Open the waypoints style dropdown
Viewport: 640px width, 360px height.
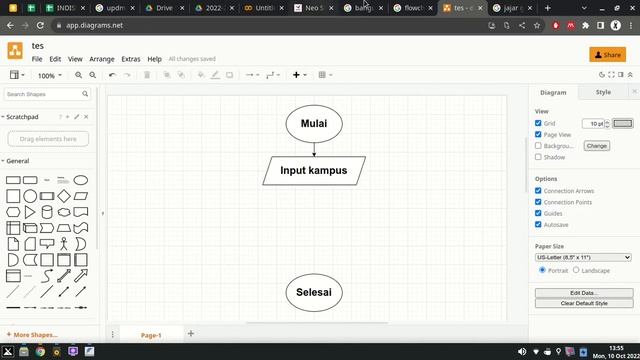(x=273, y=75)
